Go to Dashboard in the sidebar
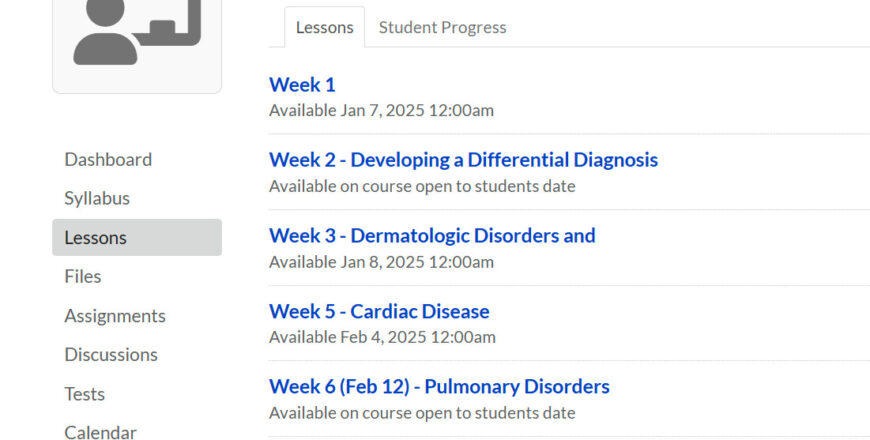Image resolution: width=870 pixels, height=440 pixels. coord(108,159)
